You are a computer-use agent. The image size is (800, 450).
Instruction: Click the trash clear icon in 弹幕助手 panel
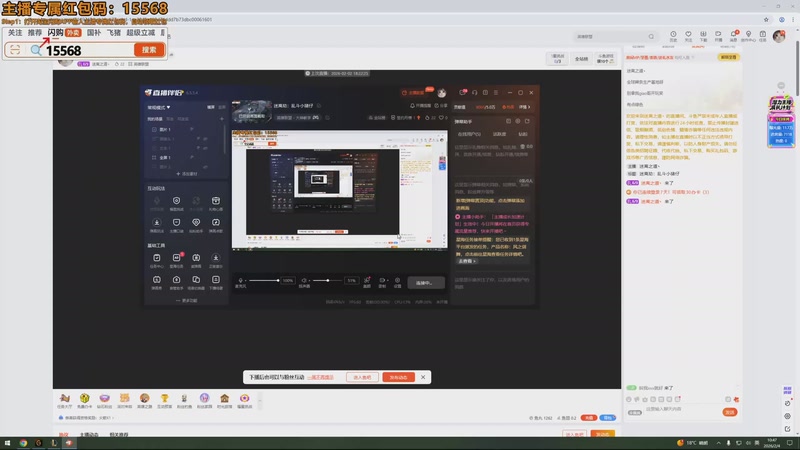[x=522, y=146]
